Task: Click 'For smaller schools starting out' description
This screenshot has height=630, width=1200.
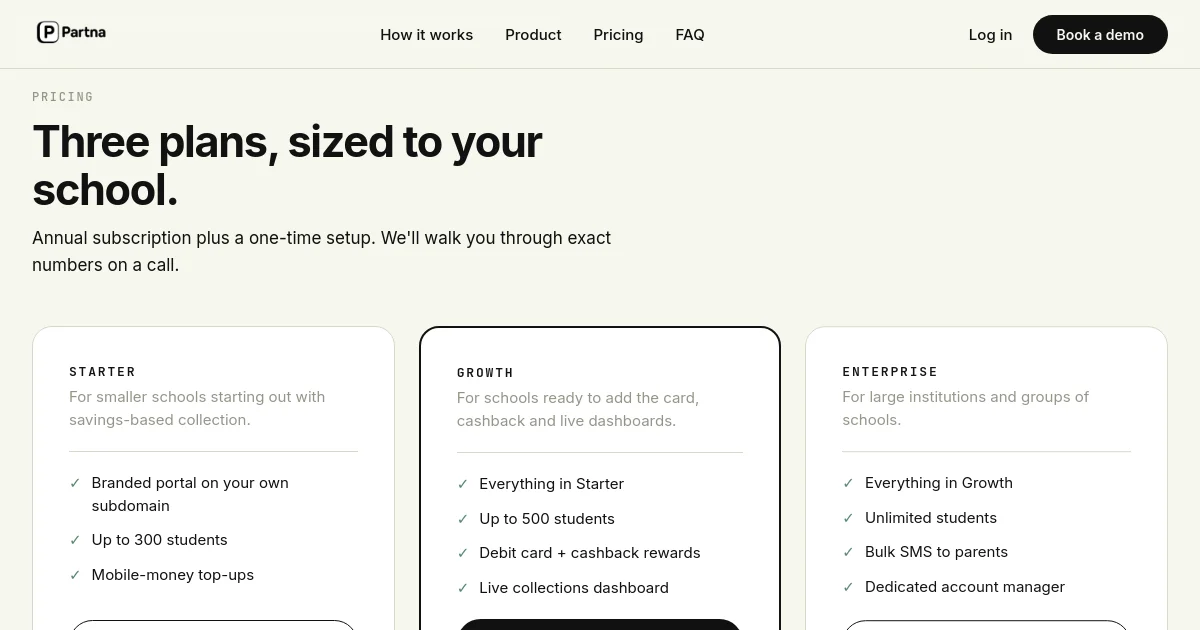Action: pos(197,408)
